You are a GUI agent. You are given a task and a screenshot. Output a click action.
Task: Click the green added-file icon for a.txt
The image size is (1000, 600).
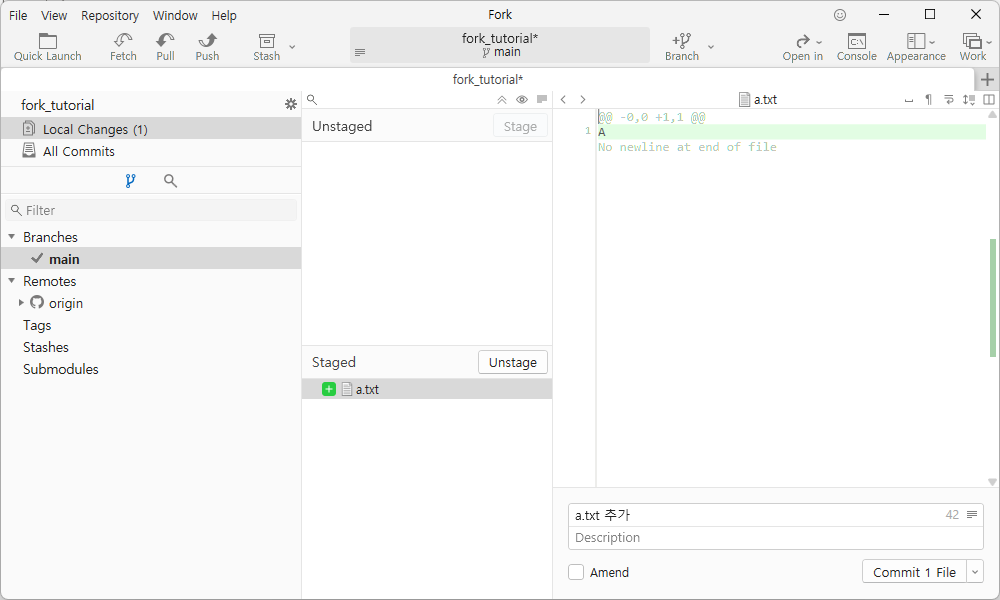(329, 389)
